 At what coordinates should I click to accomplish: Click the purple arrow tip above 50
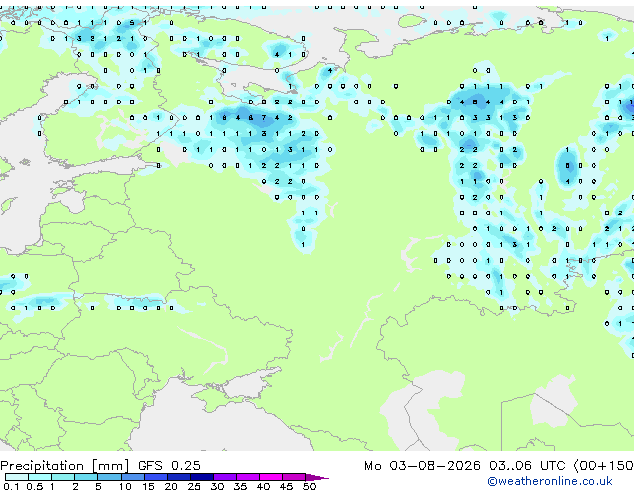[317, 477]
